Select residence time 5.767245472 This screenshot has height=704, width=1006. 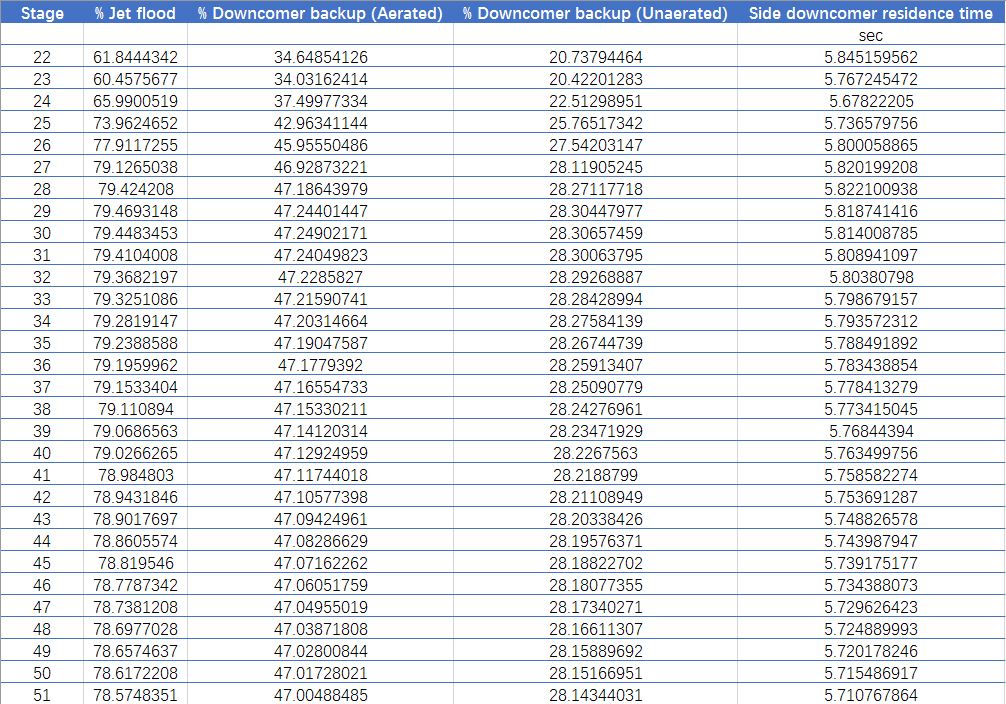coord(871,79)
